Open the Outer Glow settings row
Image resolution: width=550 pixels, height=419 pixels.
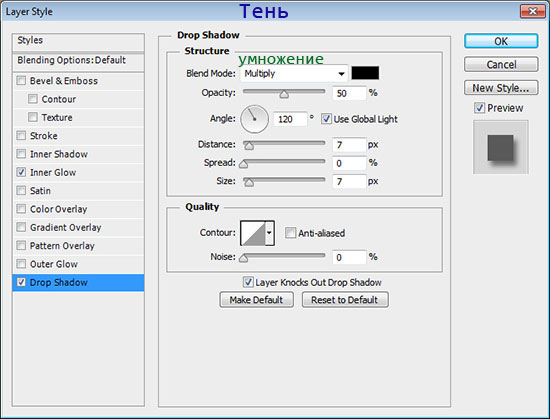click(78, 264)
